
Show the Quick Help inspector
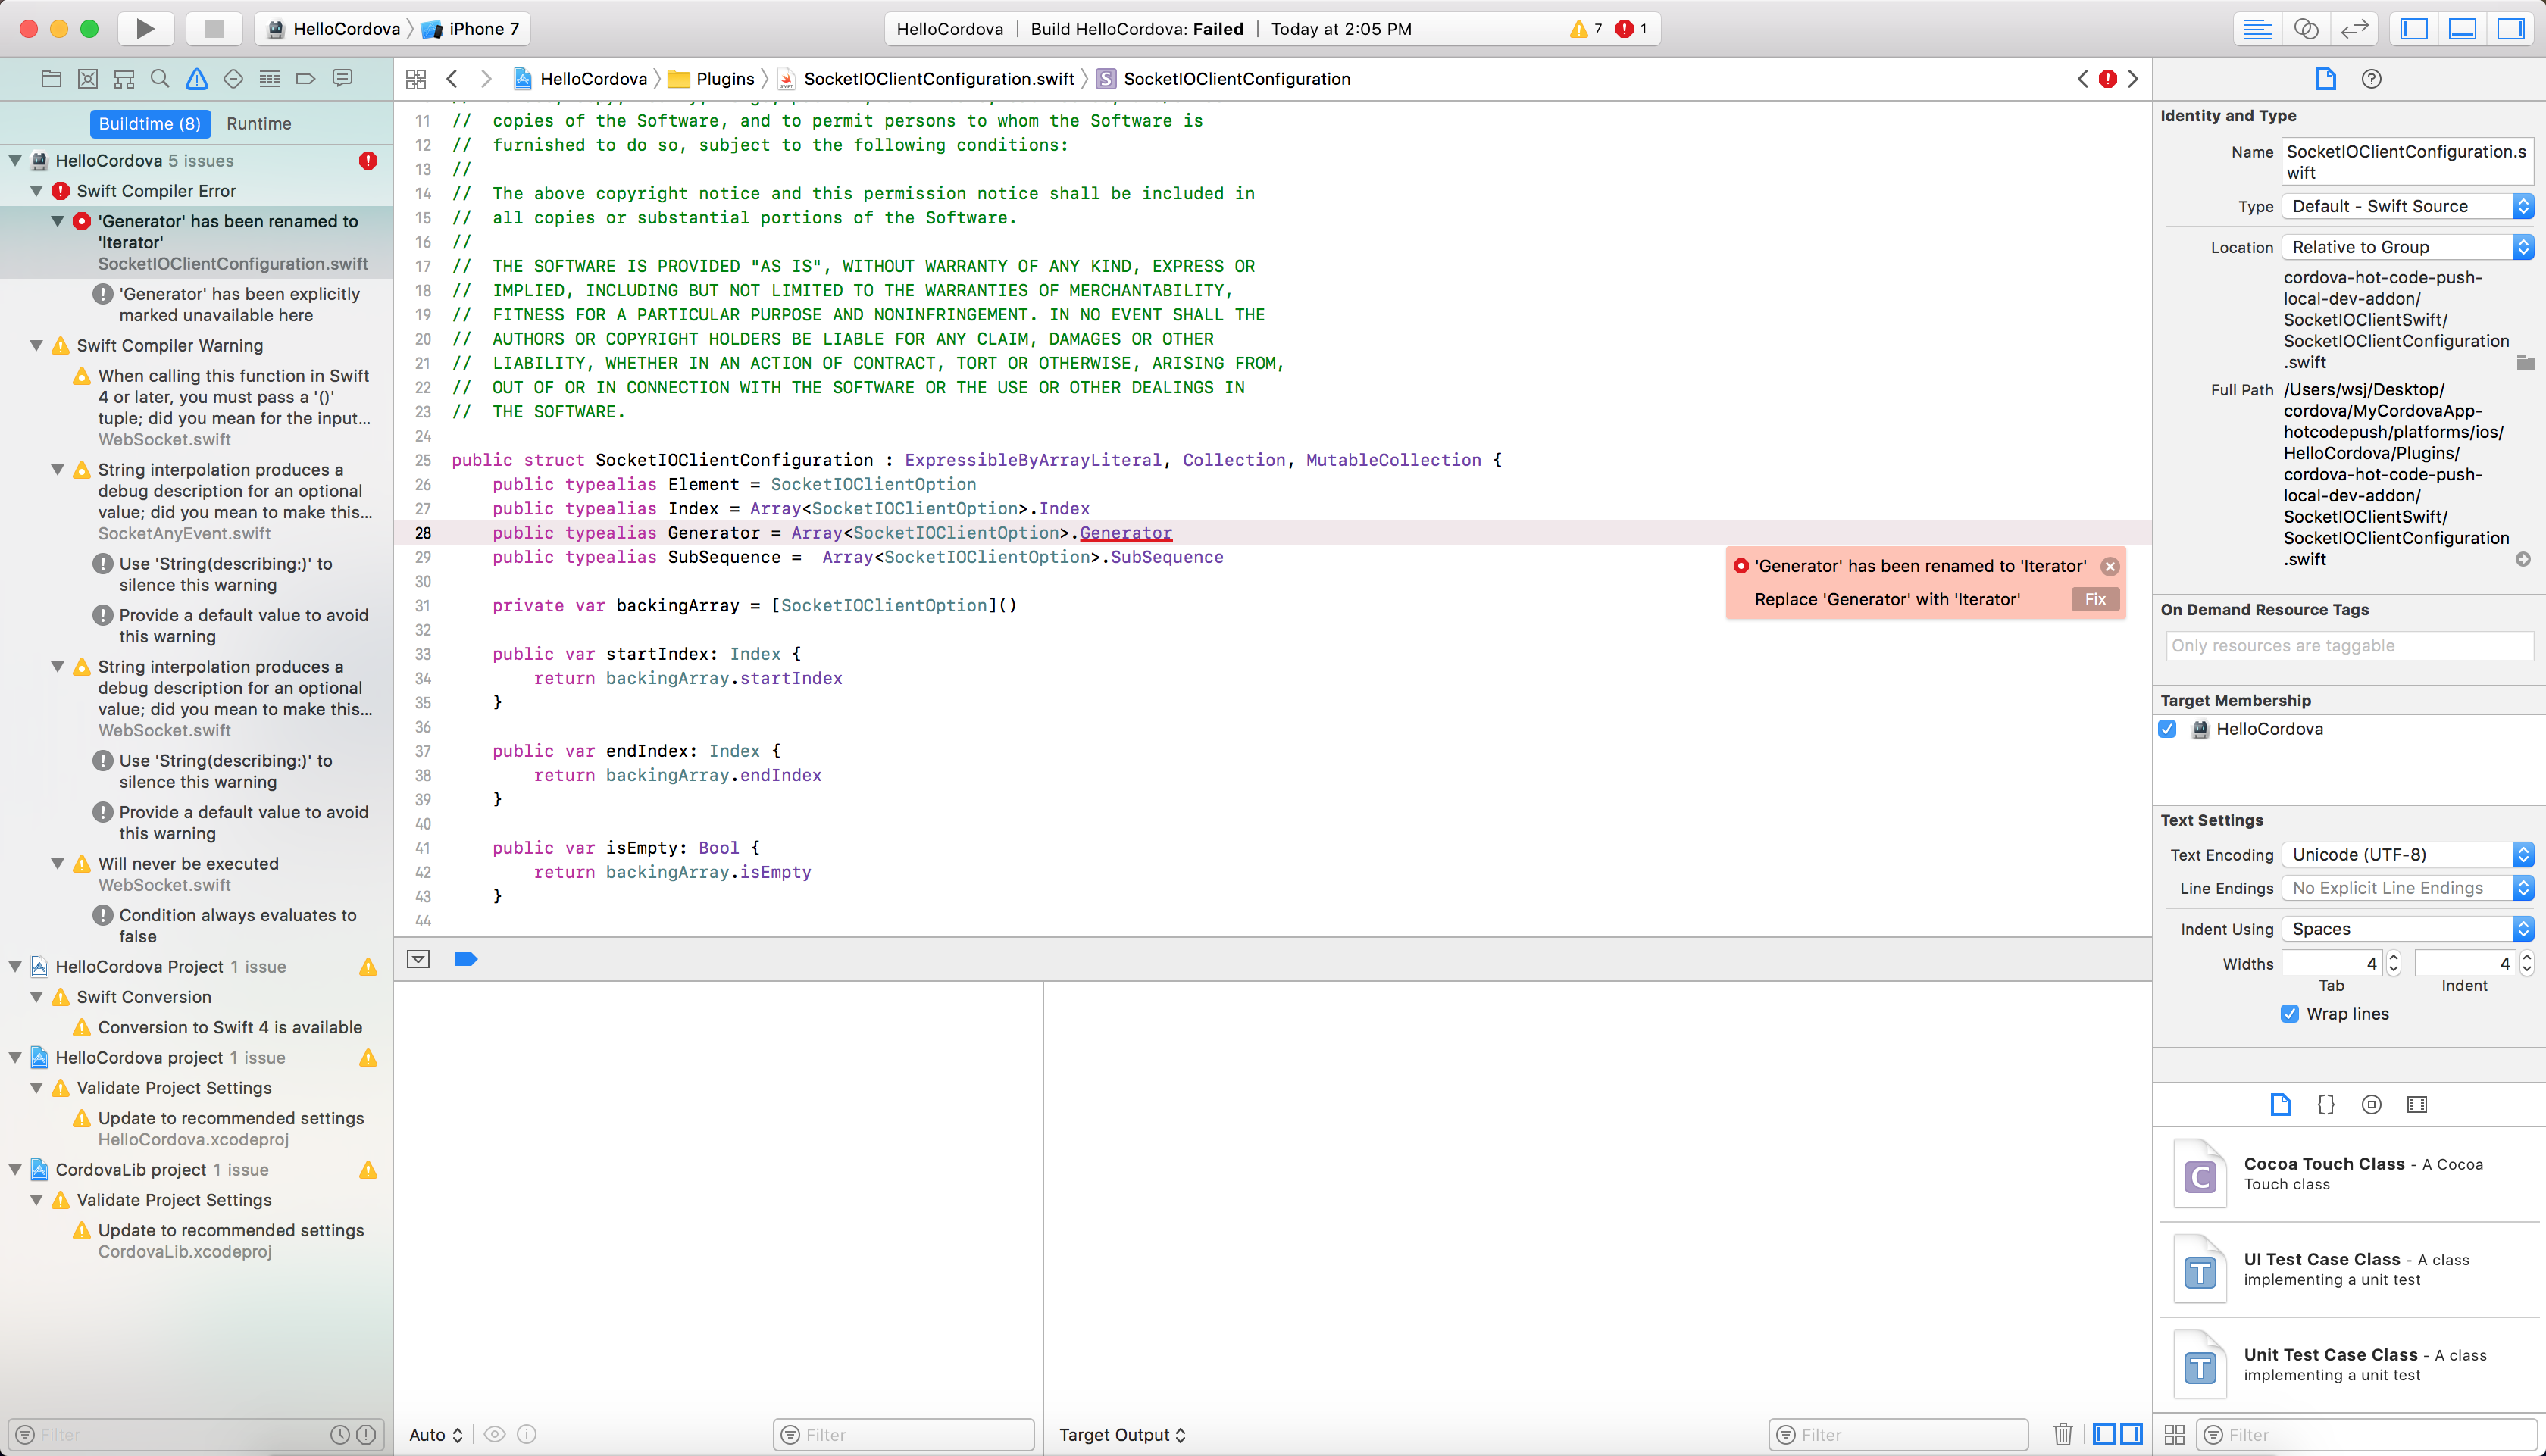[x=2372, y=79]
